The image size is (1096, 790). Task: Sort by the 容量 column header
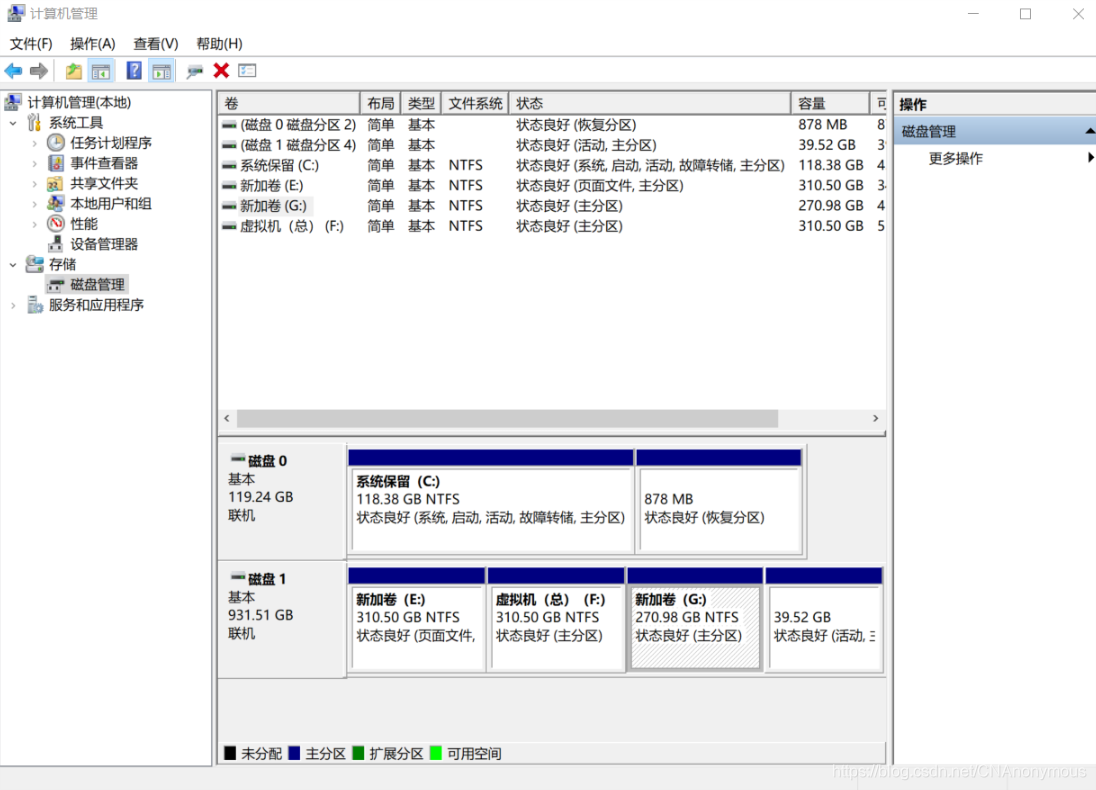[830, 103]
